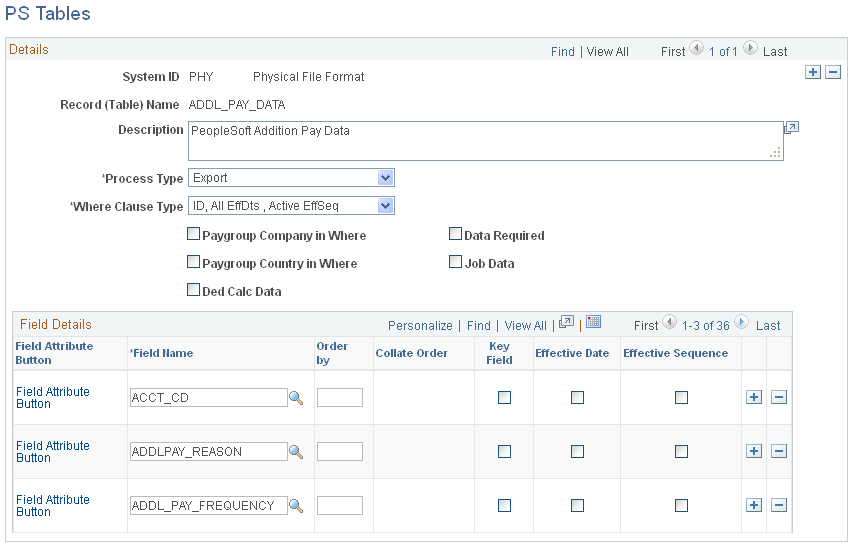Delete the Details row with minus icon
The image size is (853, 547).
(x=833, y=72)
